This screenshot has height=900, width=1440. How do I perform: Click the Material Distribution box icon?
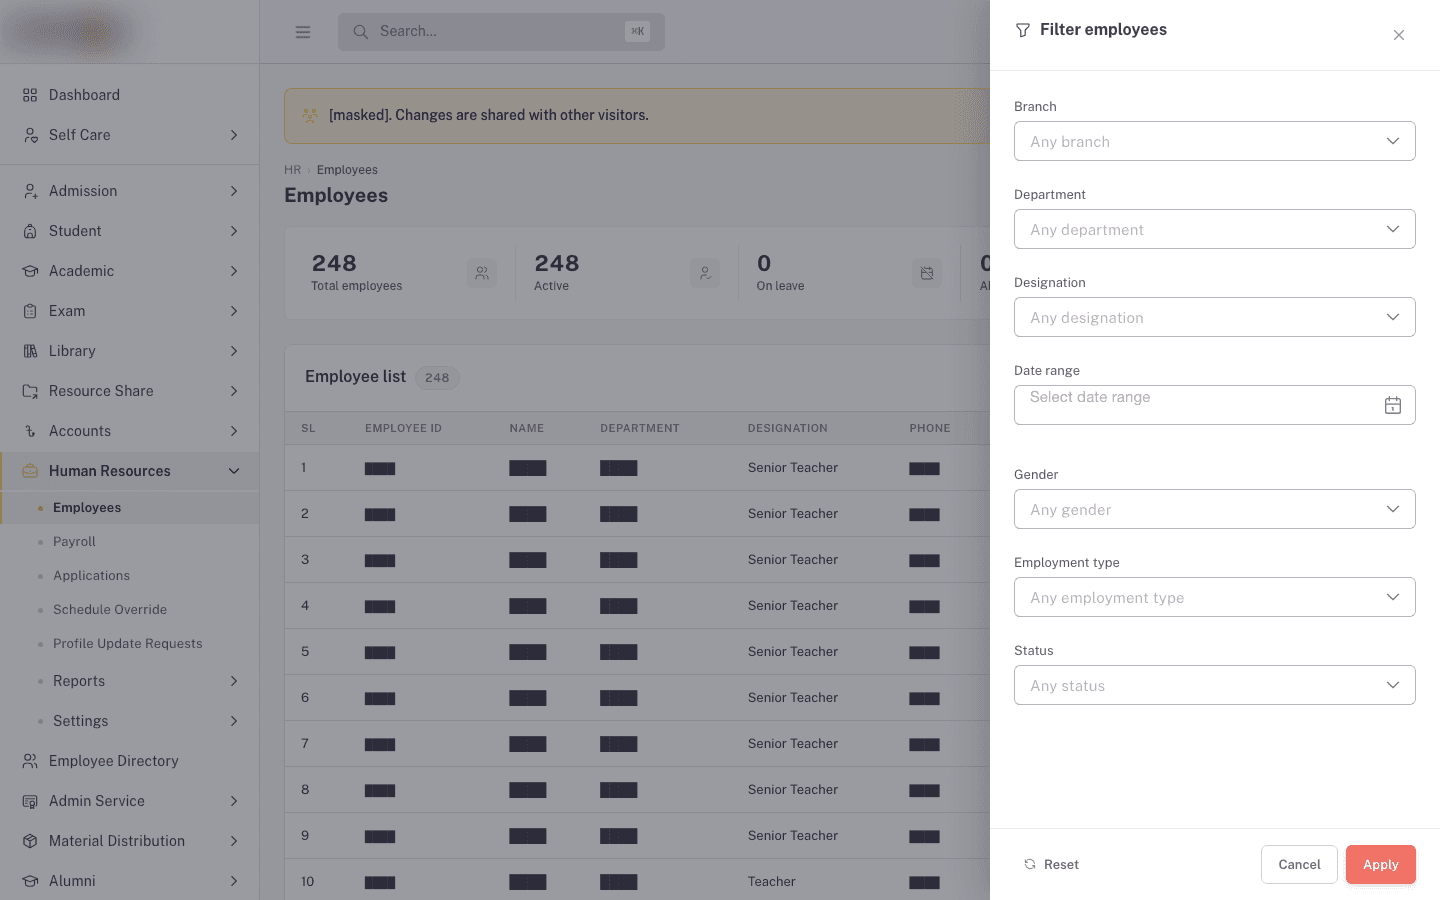point(30,841)
